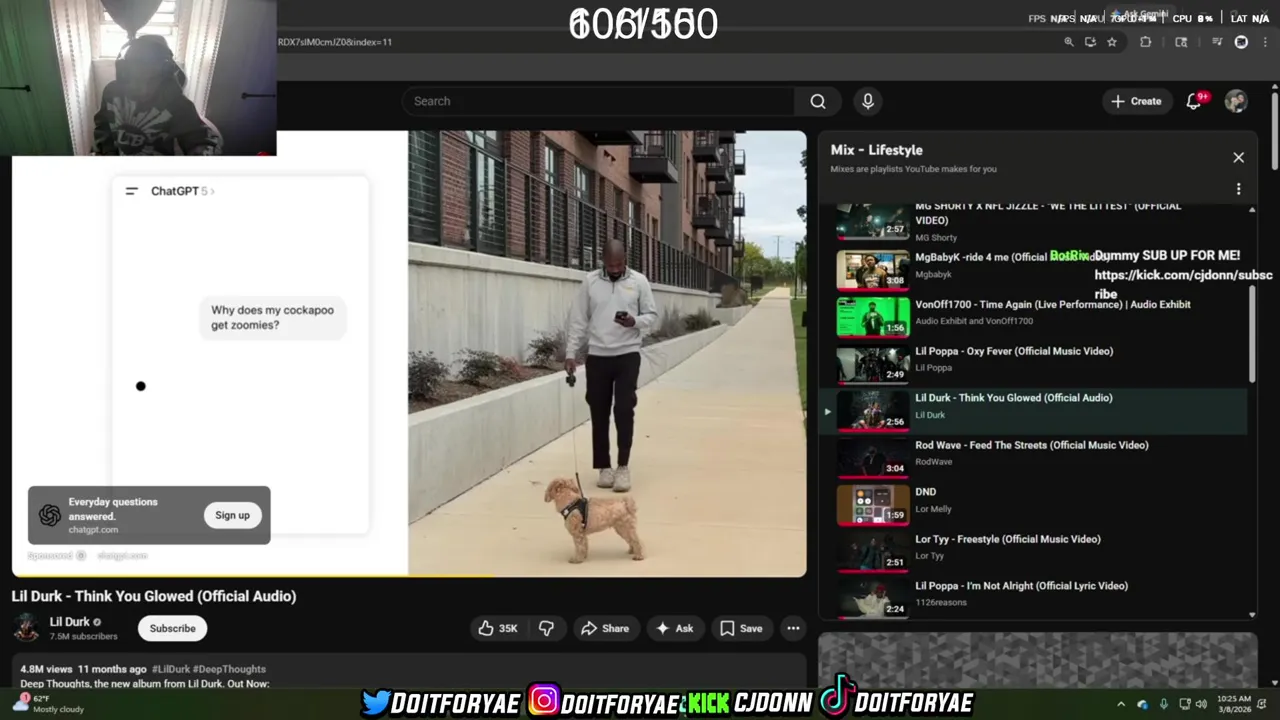Click Share button under video
Image resolution: width=1280 pixels, height=720 pixels.
[605, 628]
